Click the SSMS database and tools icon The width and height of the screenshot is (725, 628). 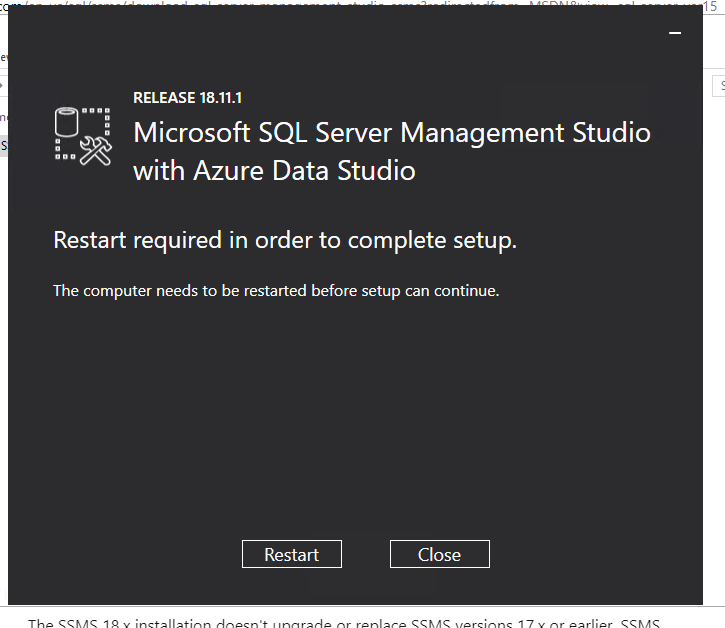coord(83,136)
